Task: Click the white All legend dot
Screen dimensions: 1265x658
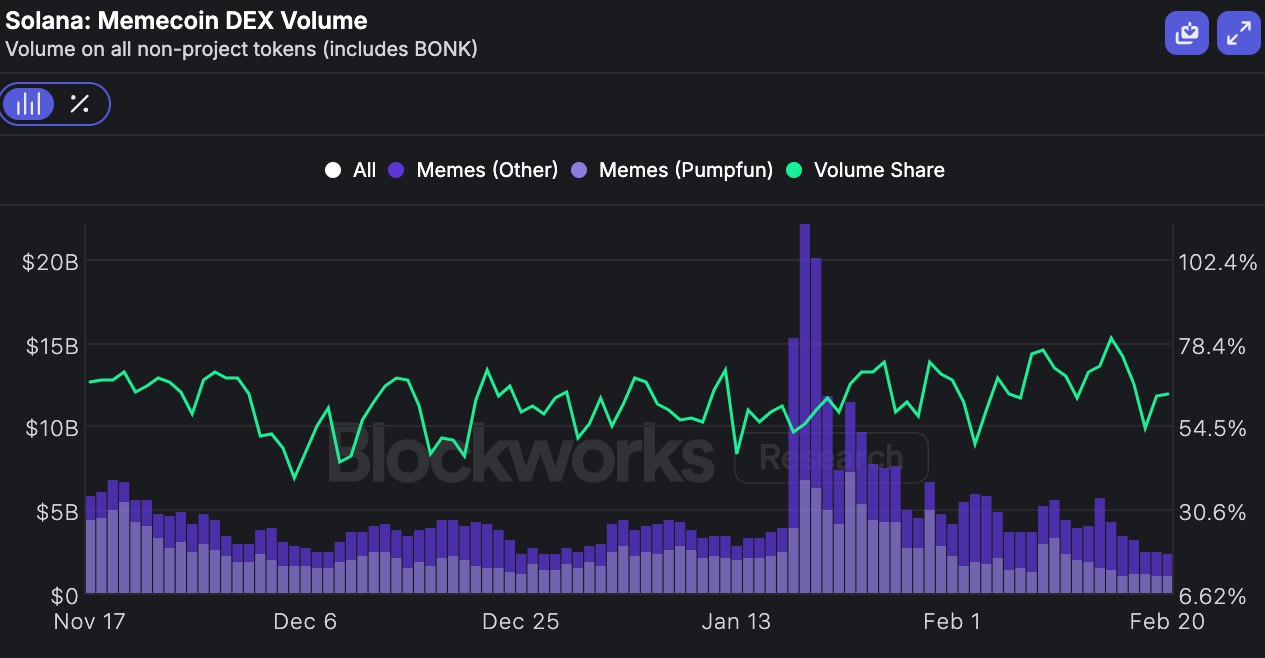Action: (x=333, y=170)
